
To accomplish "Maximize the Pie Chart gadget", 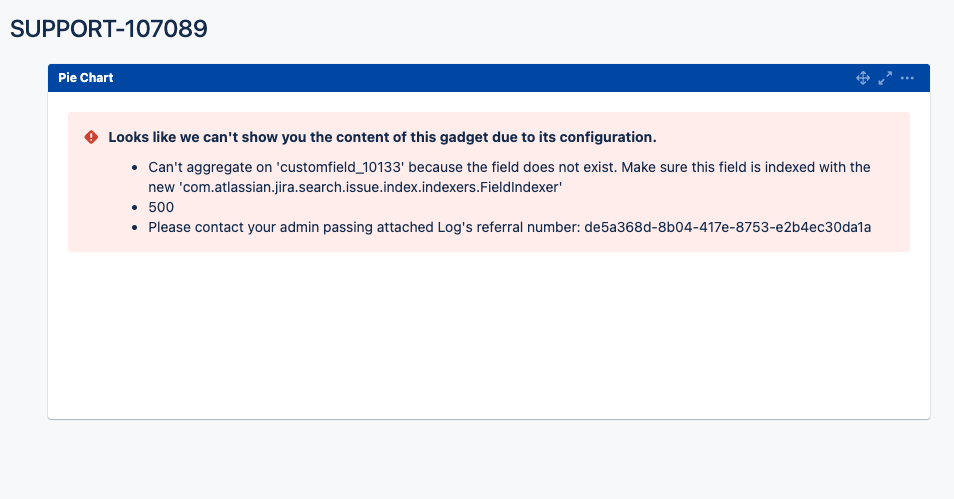I will (885, 78).
